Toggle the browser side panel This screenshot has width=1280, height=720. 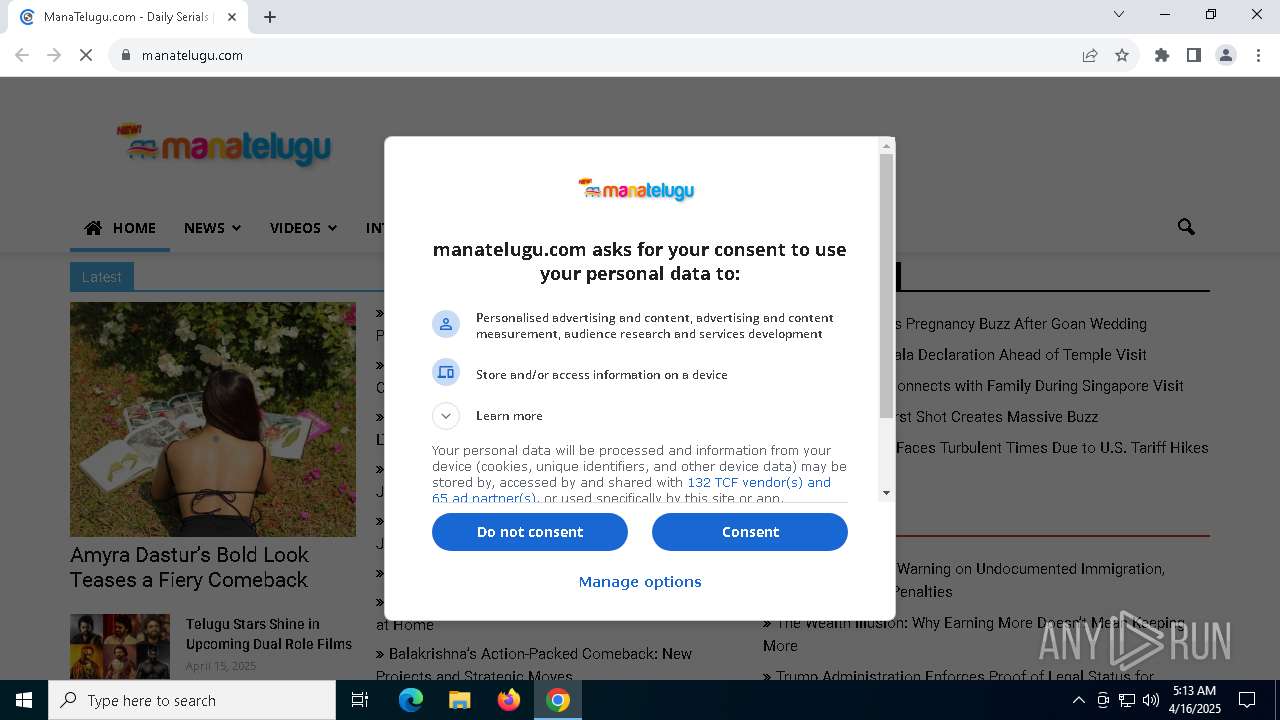[x=1194, y=55]
